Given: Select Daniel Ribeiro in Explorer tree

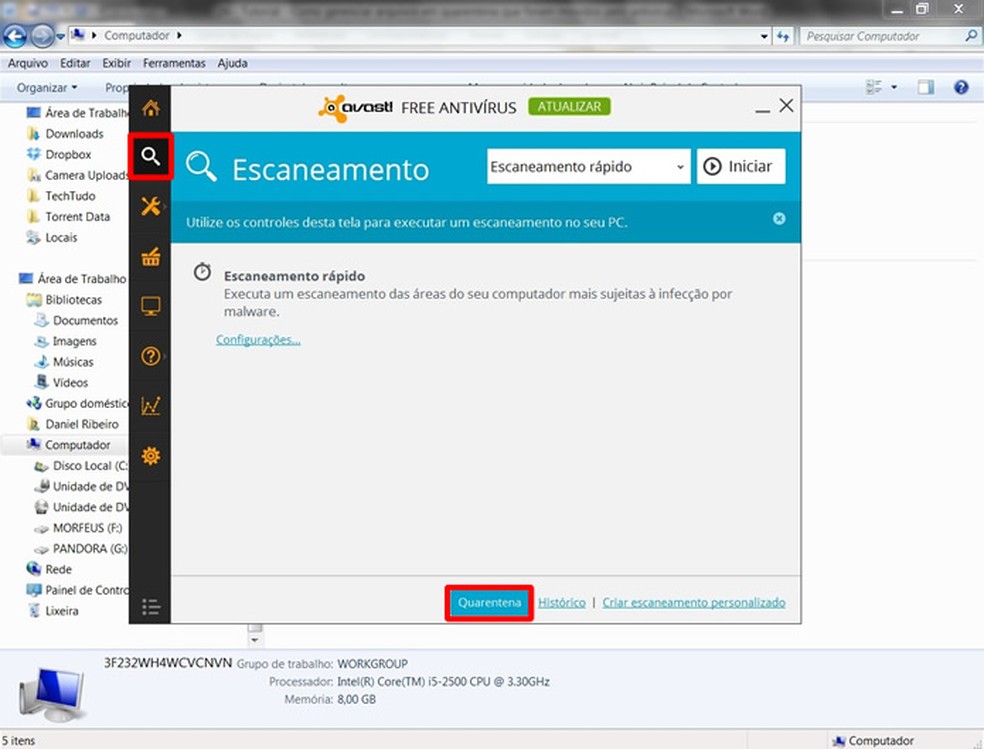Looking at the screenshot, I should click(x=82, y=424).
